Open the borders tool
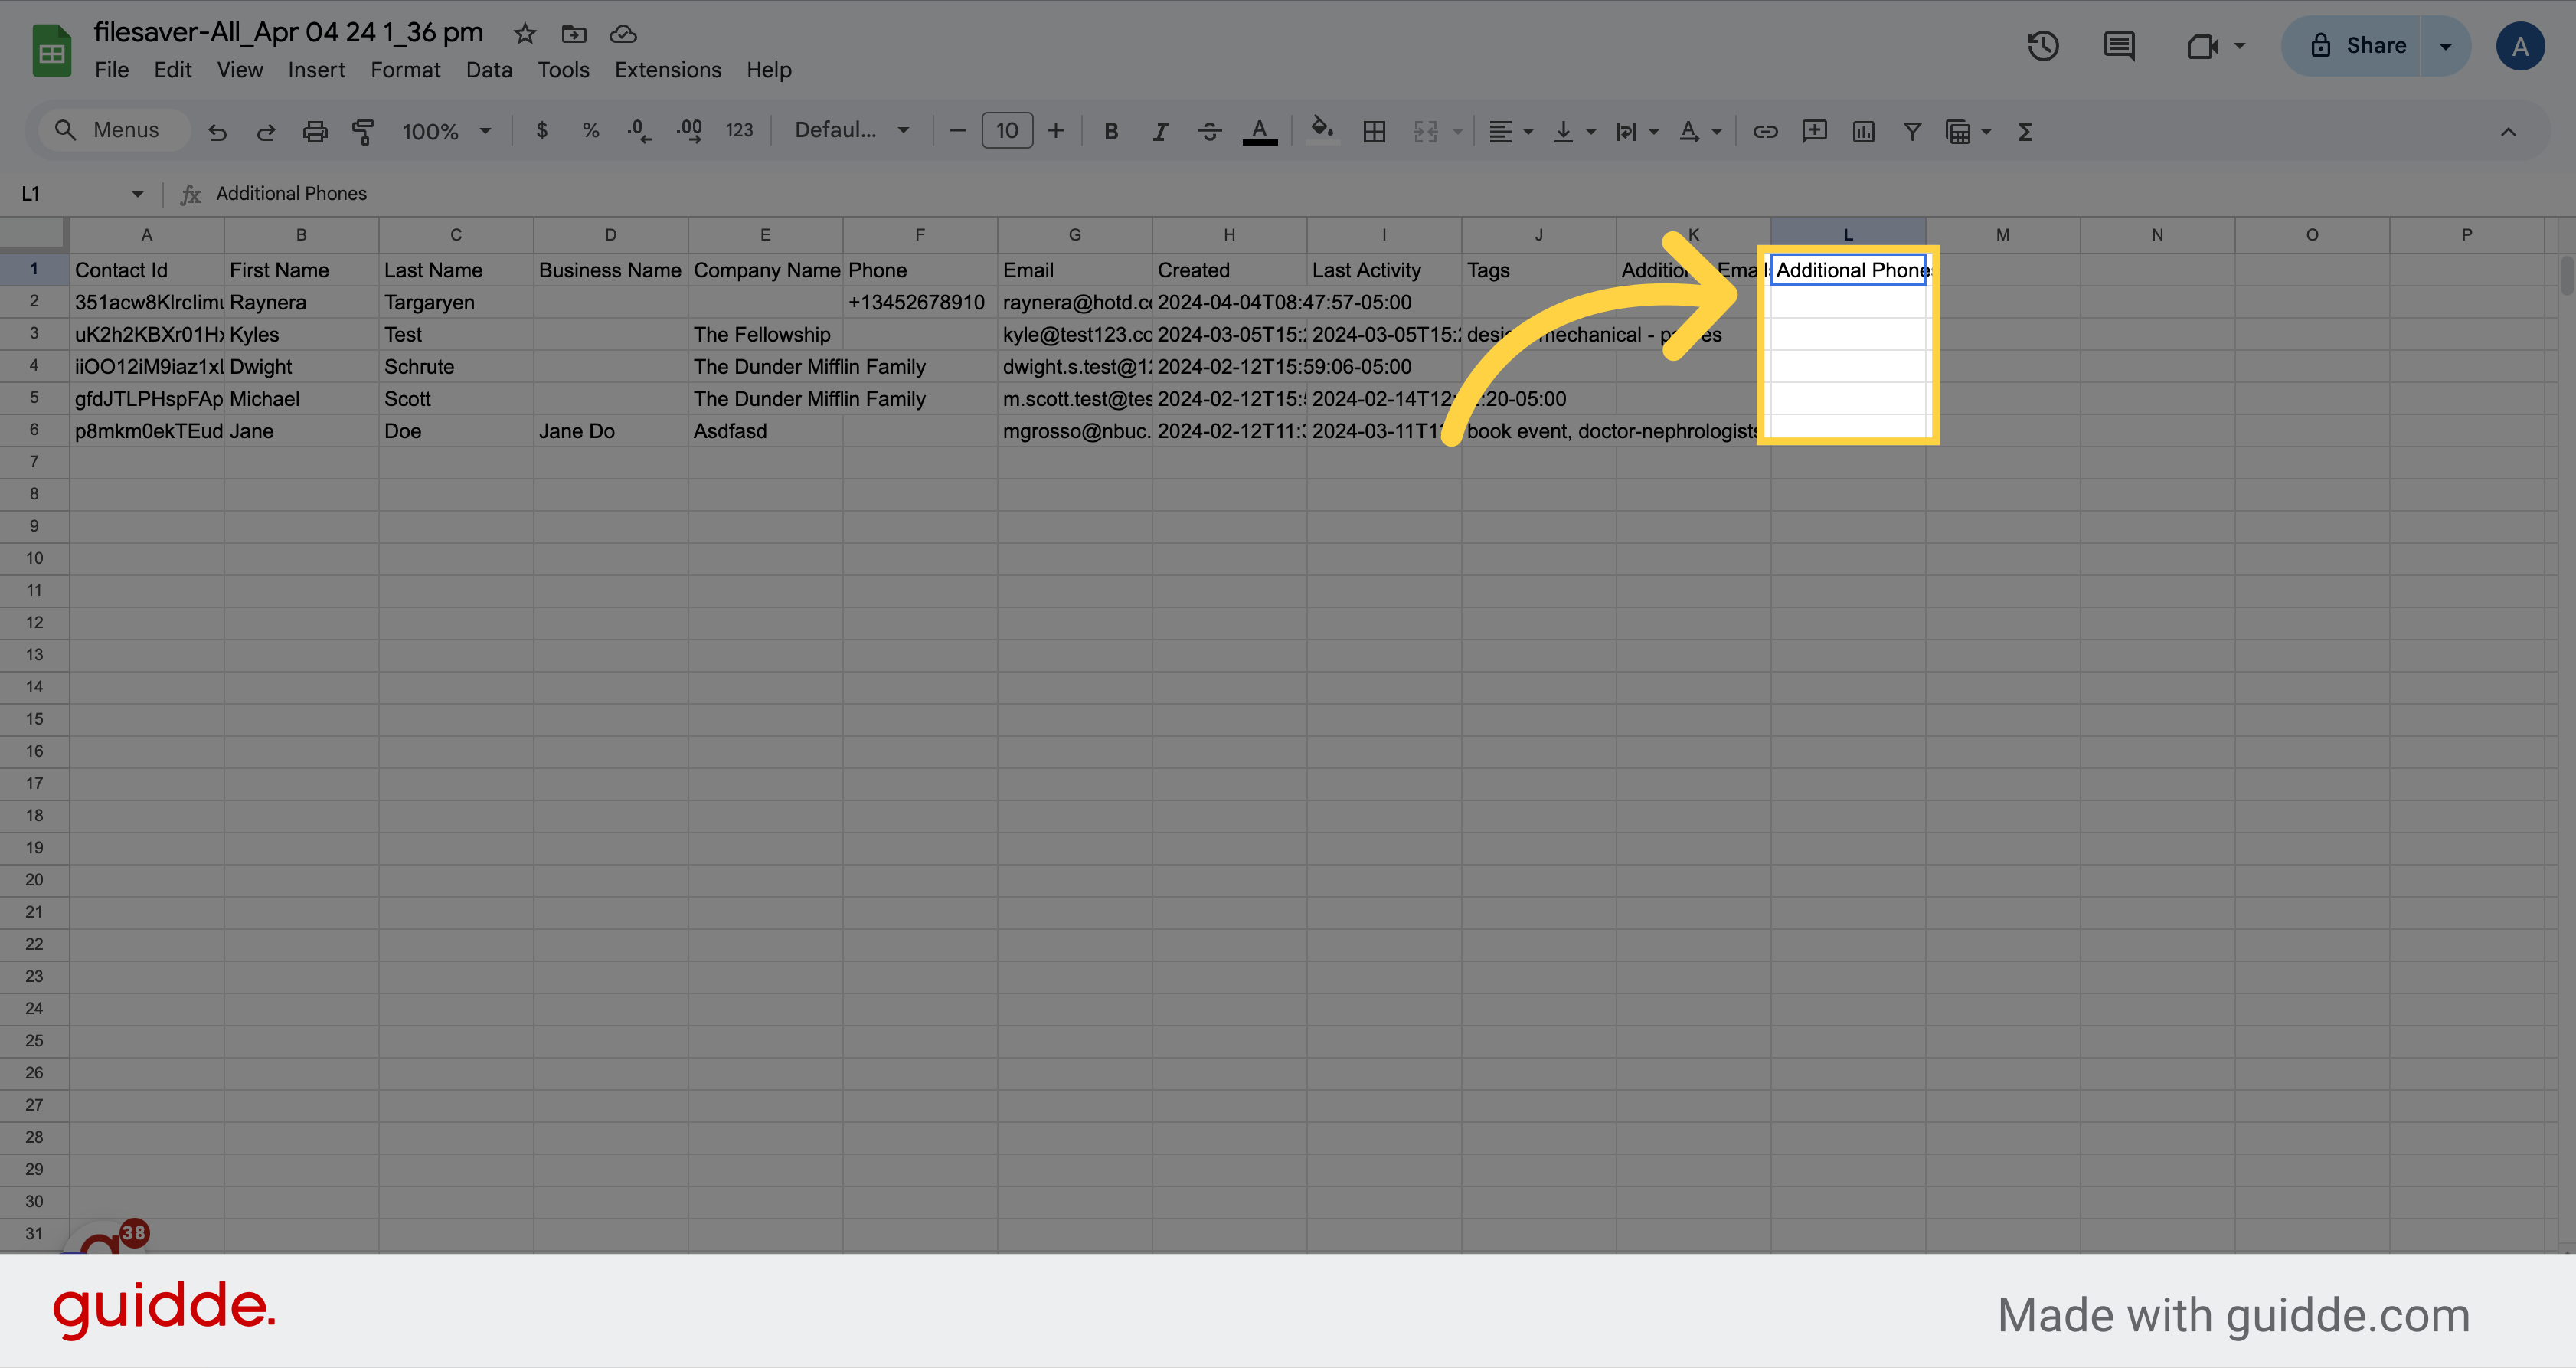This screenshot has height=1368, width=2576. pyautogui.click(x=1374, y=131)
